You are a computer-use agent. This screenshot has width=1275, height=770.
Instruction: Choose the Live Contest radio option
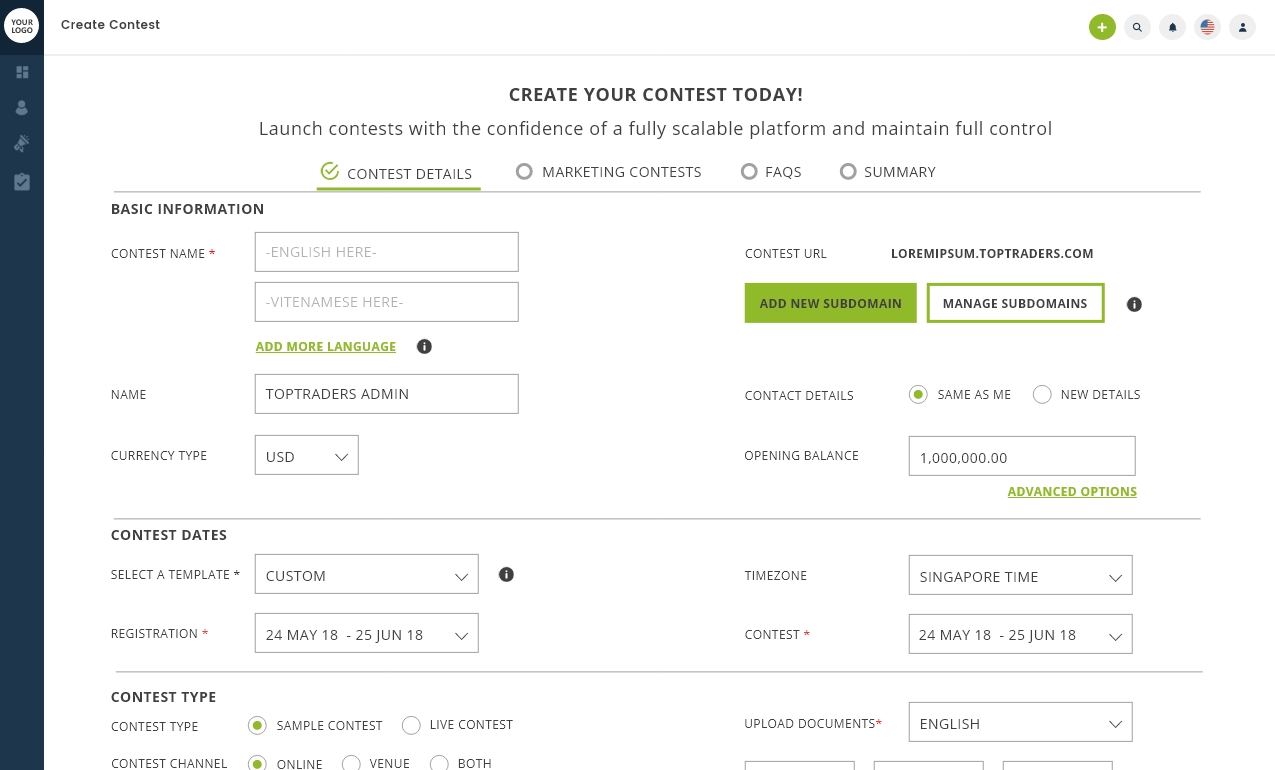click(411, 725)
